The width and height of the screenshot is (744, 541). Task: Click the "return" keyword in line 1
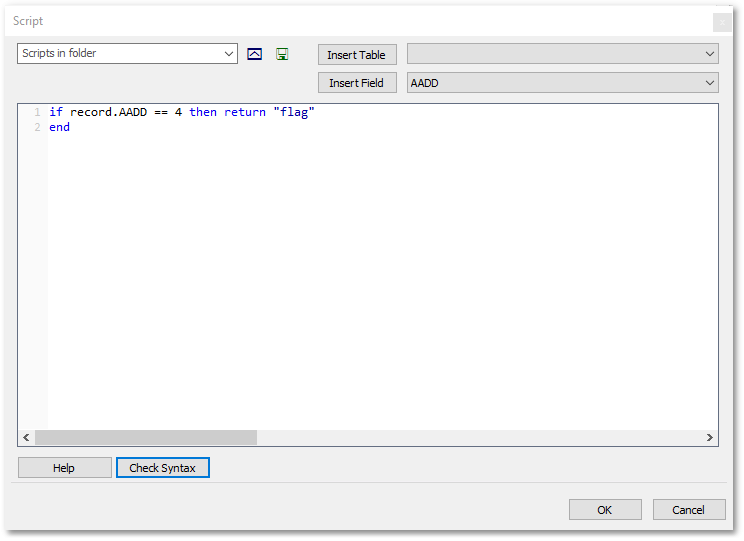[245, 112]
